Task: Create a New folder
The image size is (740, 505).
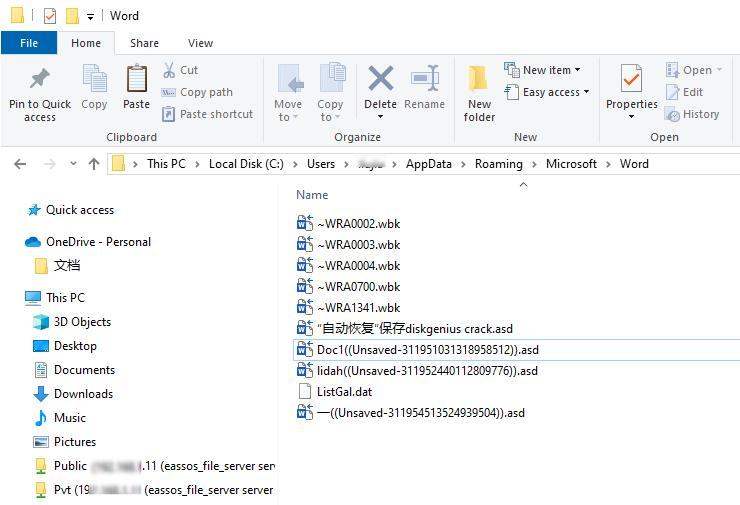Action: click(479, 94)
